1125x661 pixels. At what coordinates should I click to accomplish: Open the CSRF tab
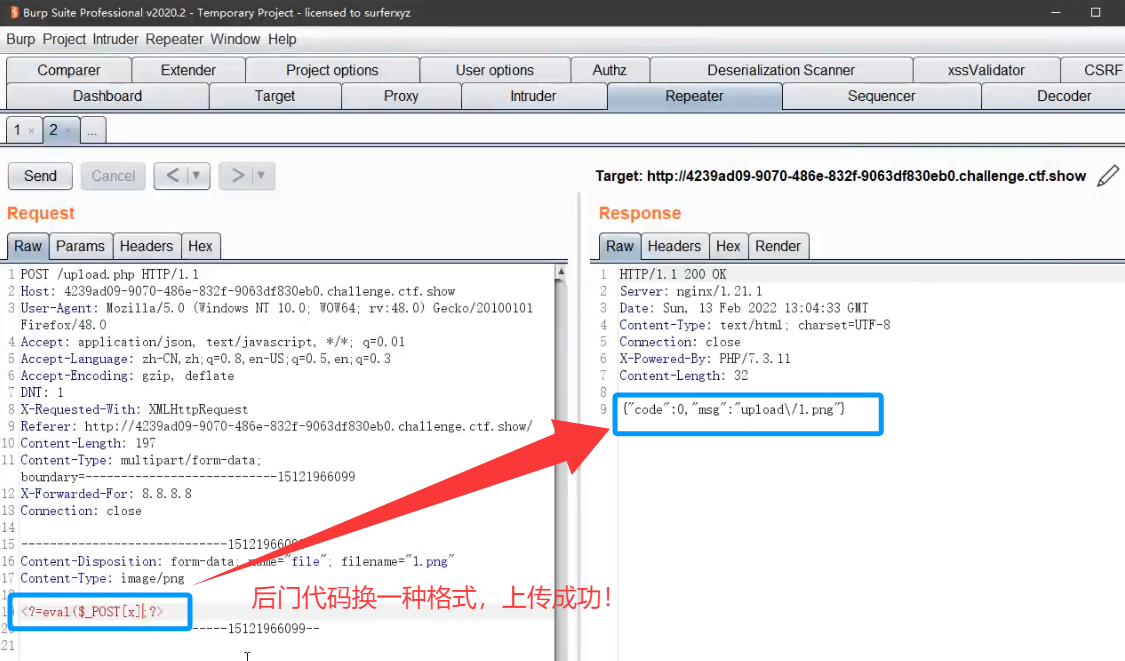[x=1093, y=70]
